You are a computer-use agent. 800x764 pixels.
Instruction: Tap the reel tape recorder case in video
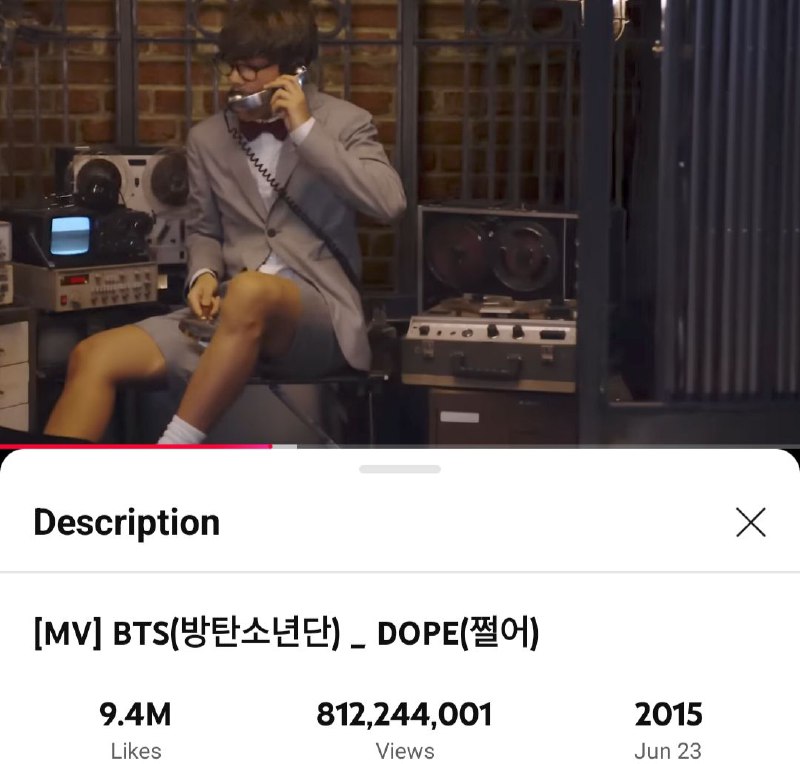point(491,299)
